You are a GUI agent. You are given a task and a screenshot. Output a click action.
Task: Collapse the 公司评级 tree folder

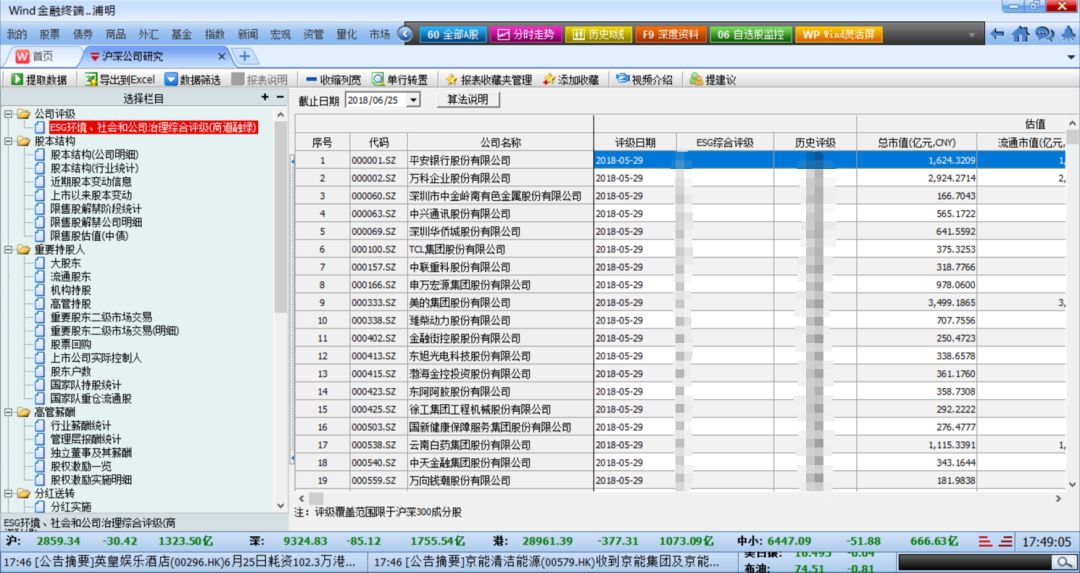[x=8, y=114]
